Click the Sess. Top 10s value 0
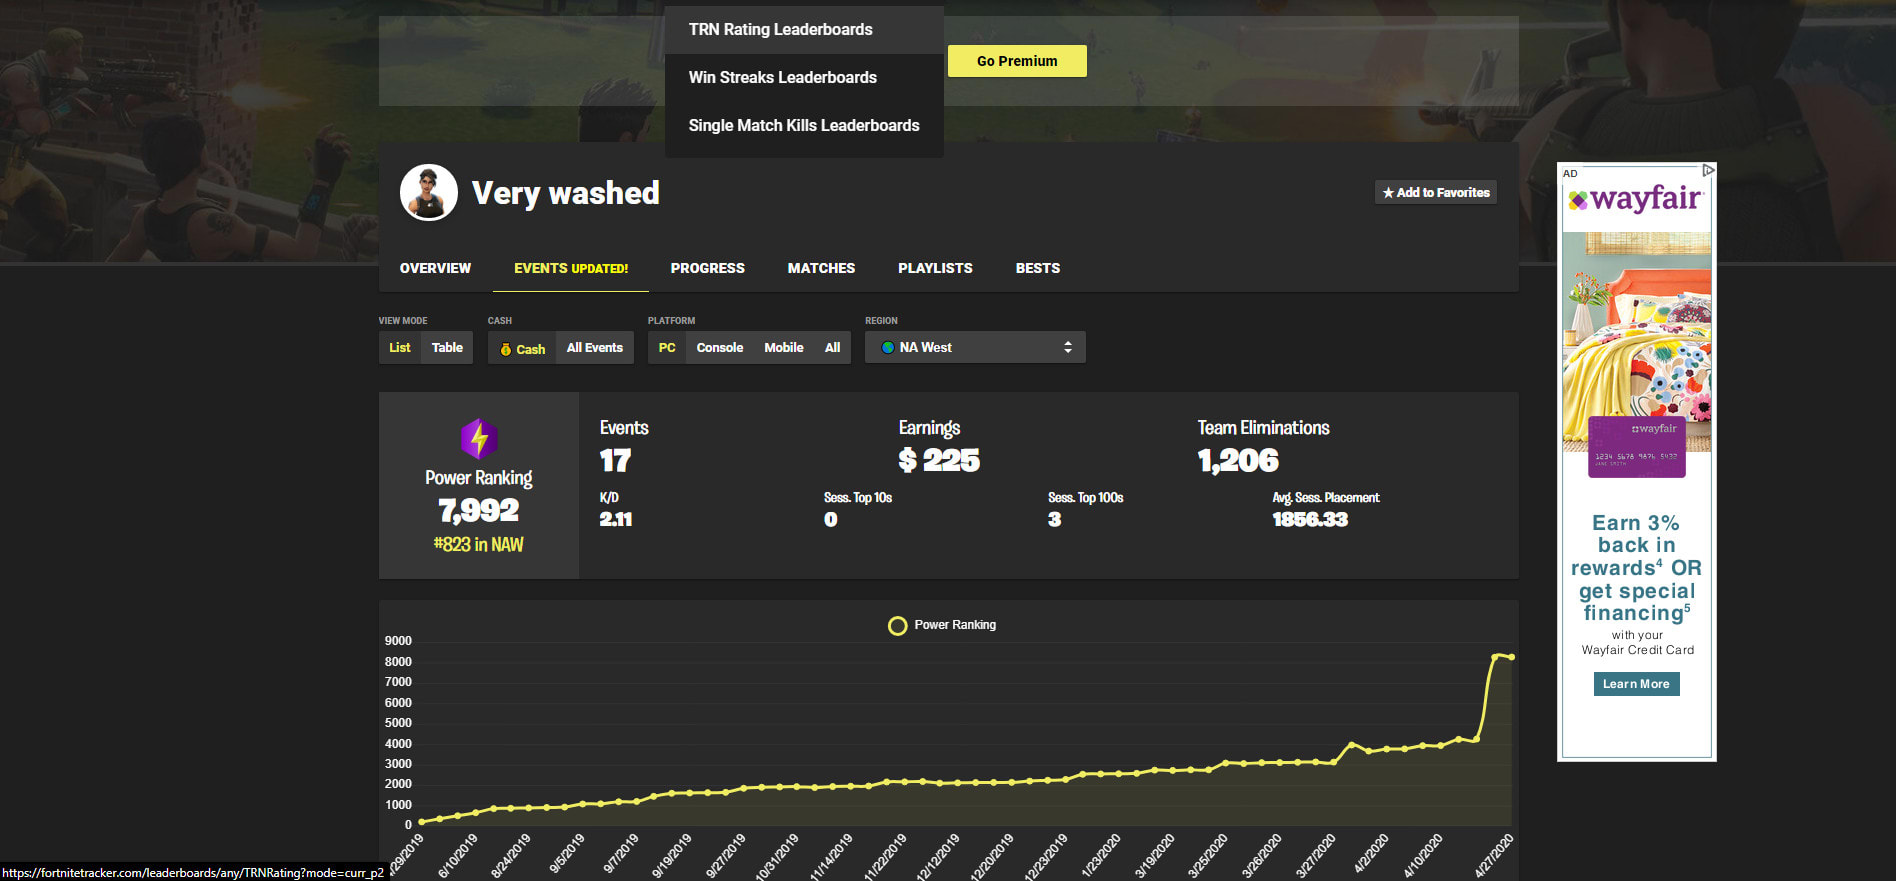 click(830, 519)
